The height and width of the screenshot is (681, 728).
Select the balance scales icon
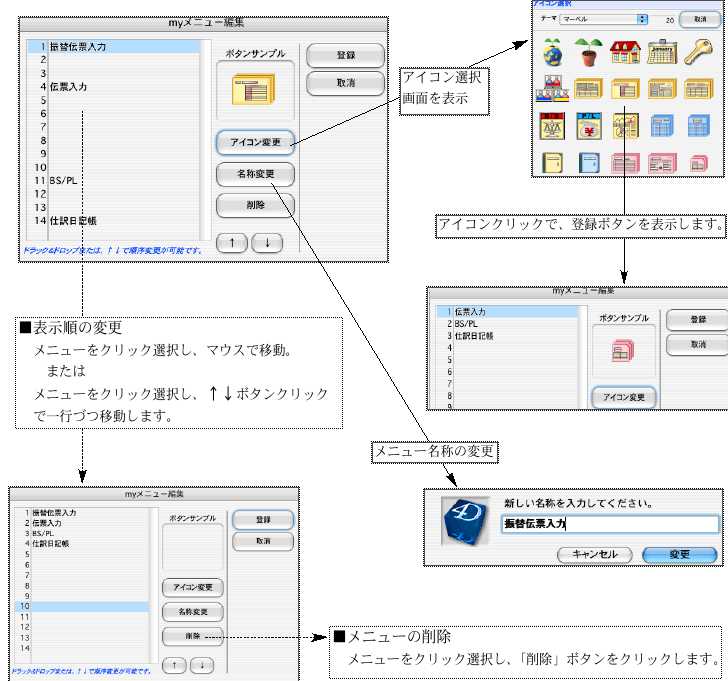coord(551,125)
